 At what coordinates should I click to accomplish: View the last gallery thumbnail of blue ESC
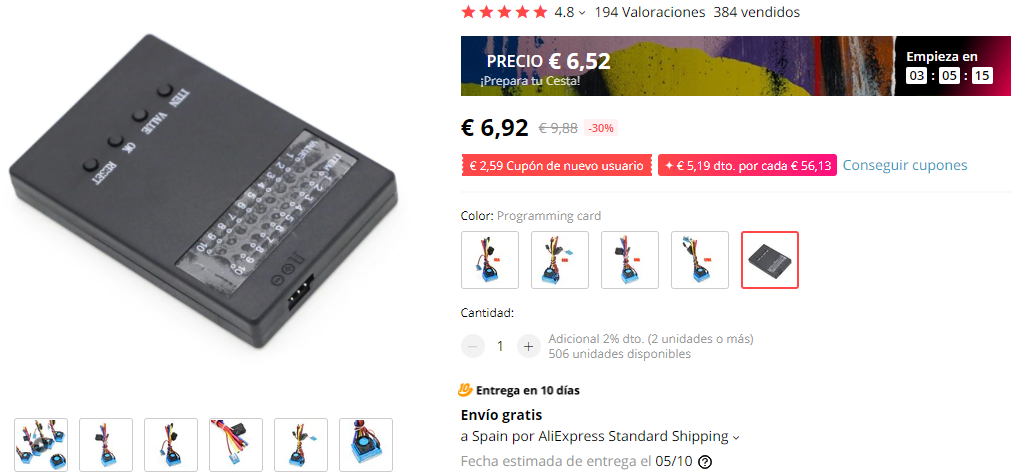click(x=366, y=445)
